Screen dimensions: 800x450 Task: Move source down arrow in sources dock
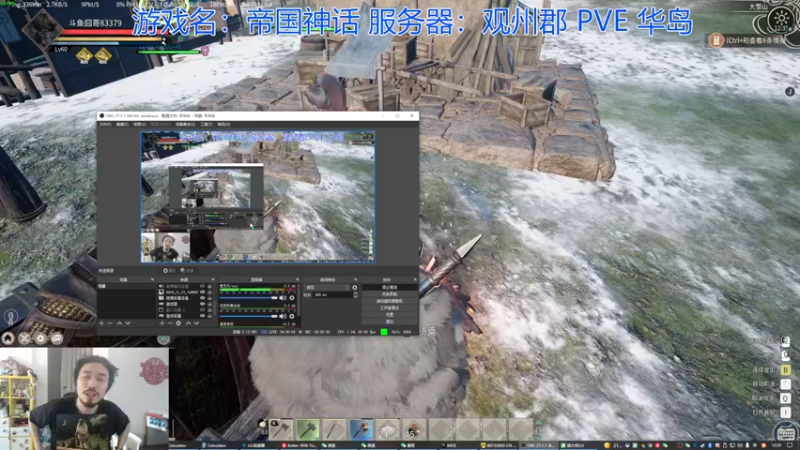pyautogui.click(x=196, y=323)
